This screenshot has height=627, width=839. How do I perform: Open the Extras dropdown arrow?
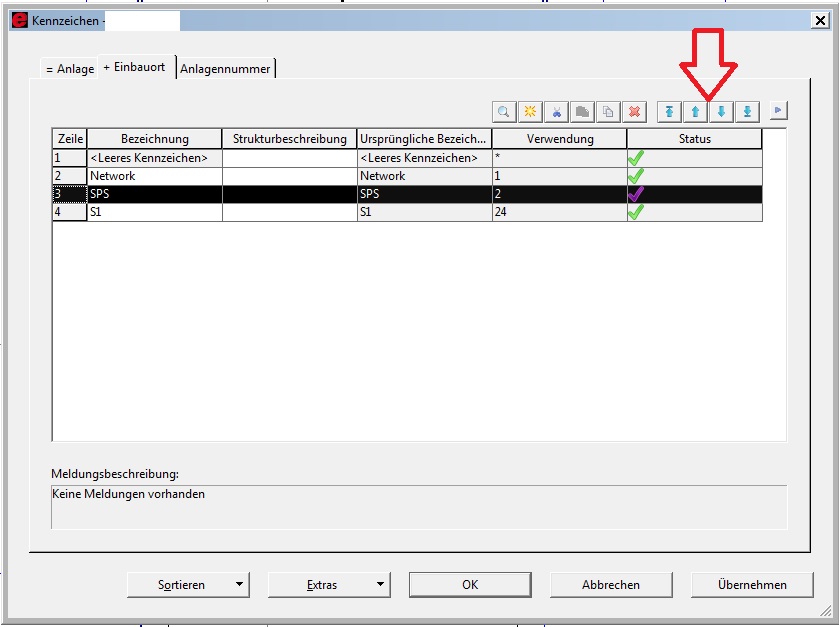click(380, 584)
